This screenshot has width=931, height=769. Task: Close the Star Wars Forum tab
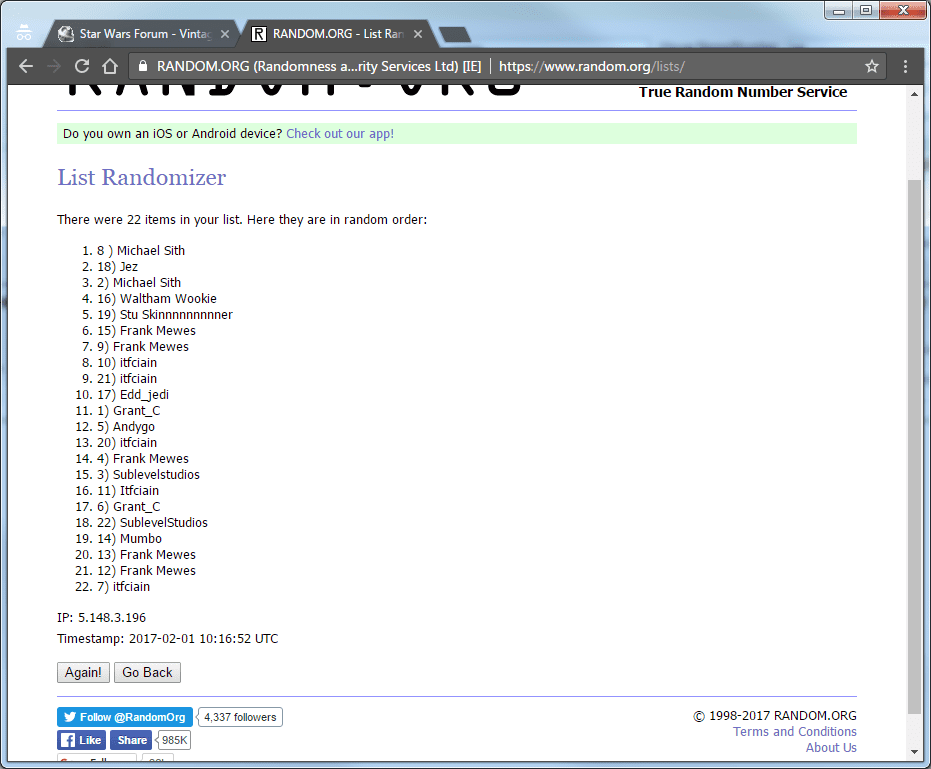pyautogui.click(x=225, y=34)
